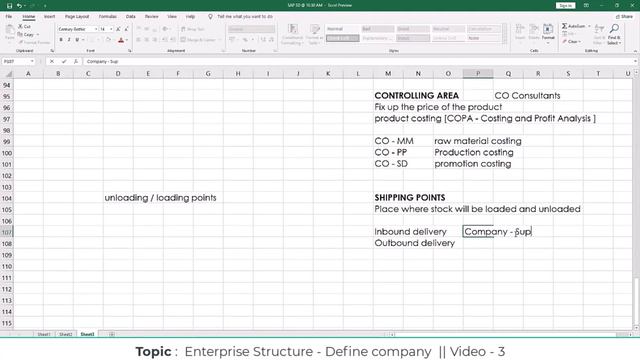Screen dimensions: 640x360
Task: Click the SHIPPING POINTS cell
Action: (x=410, y=198)
